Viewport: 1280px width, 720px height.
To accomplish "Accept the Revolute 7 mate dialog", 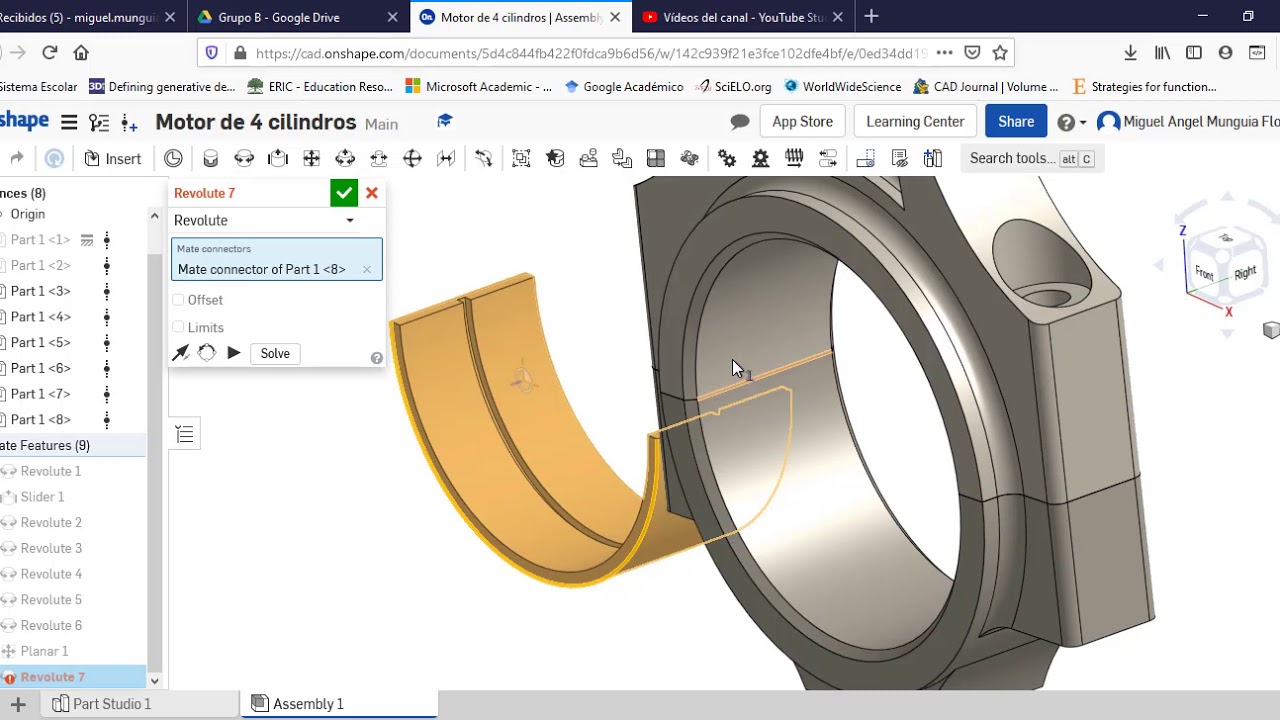I will [344, 193].
